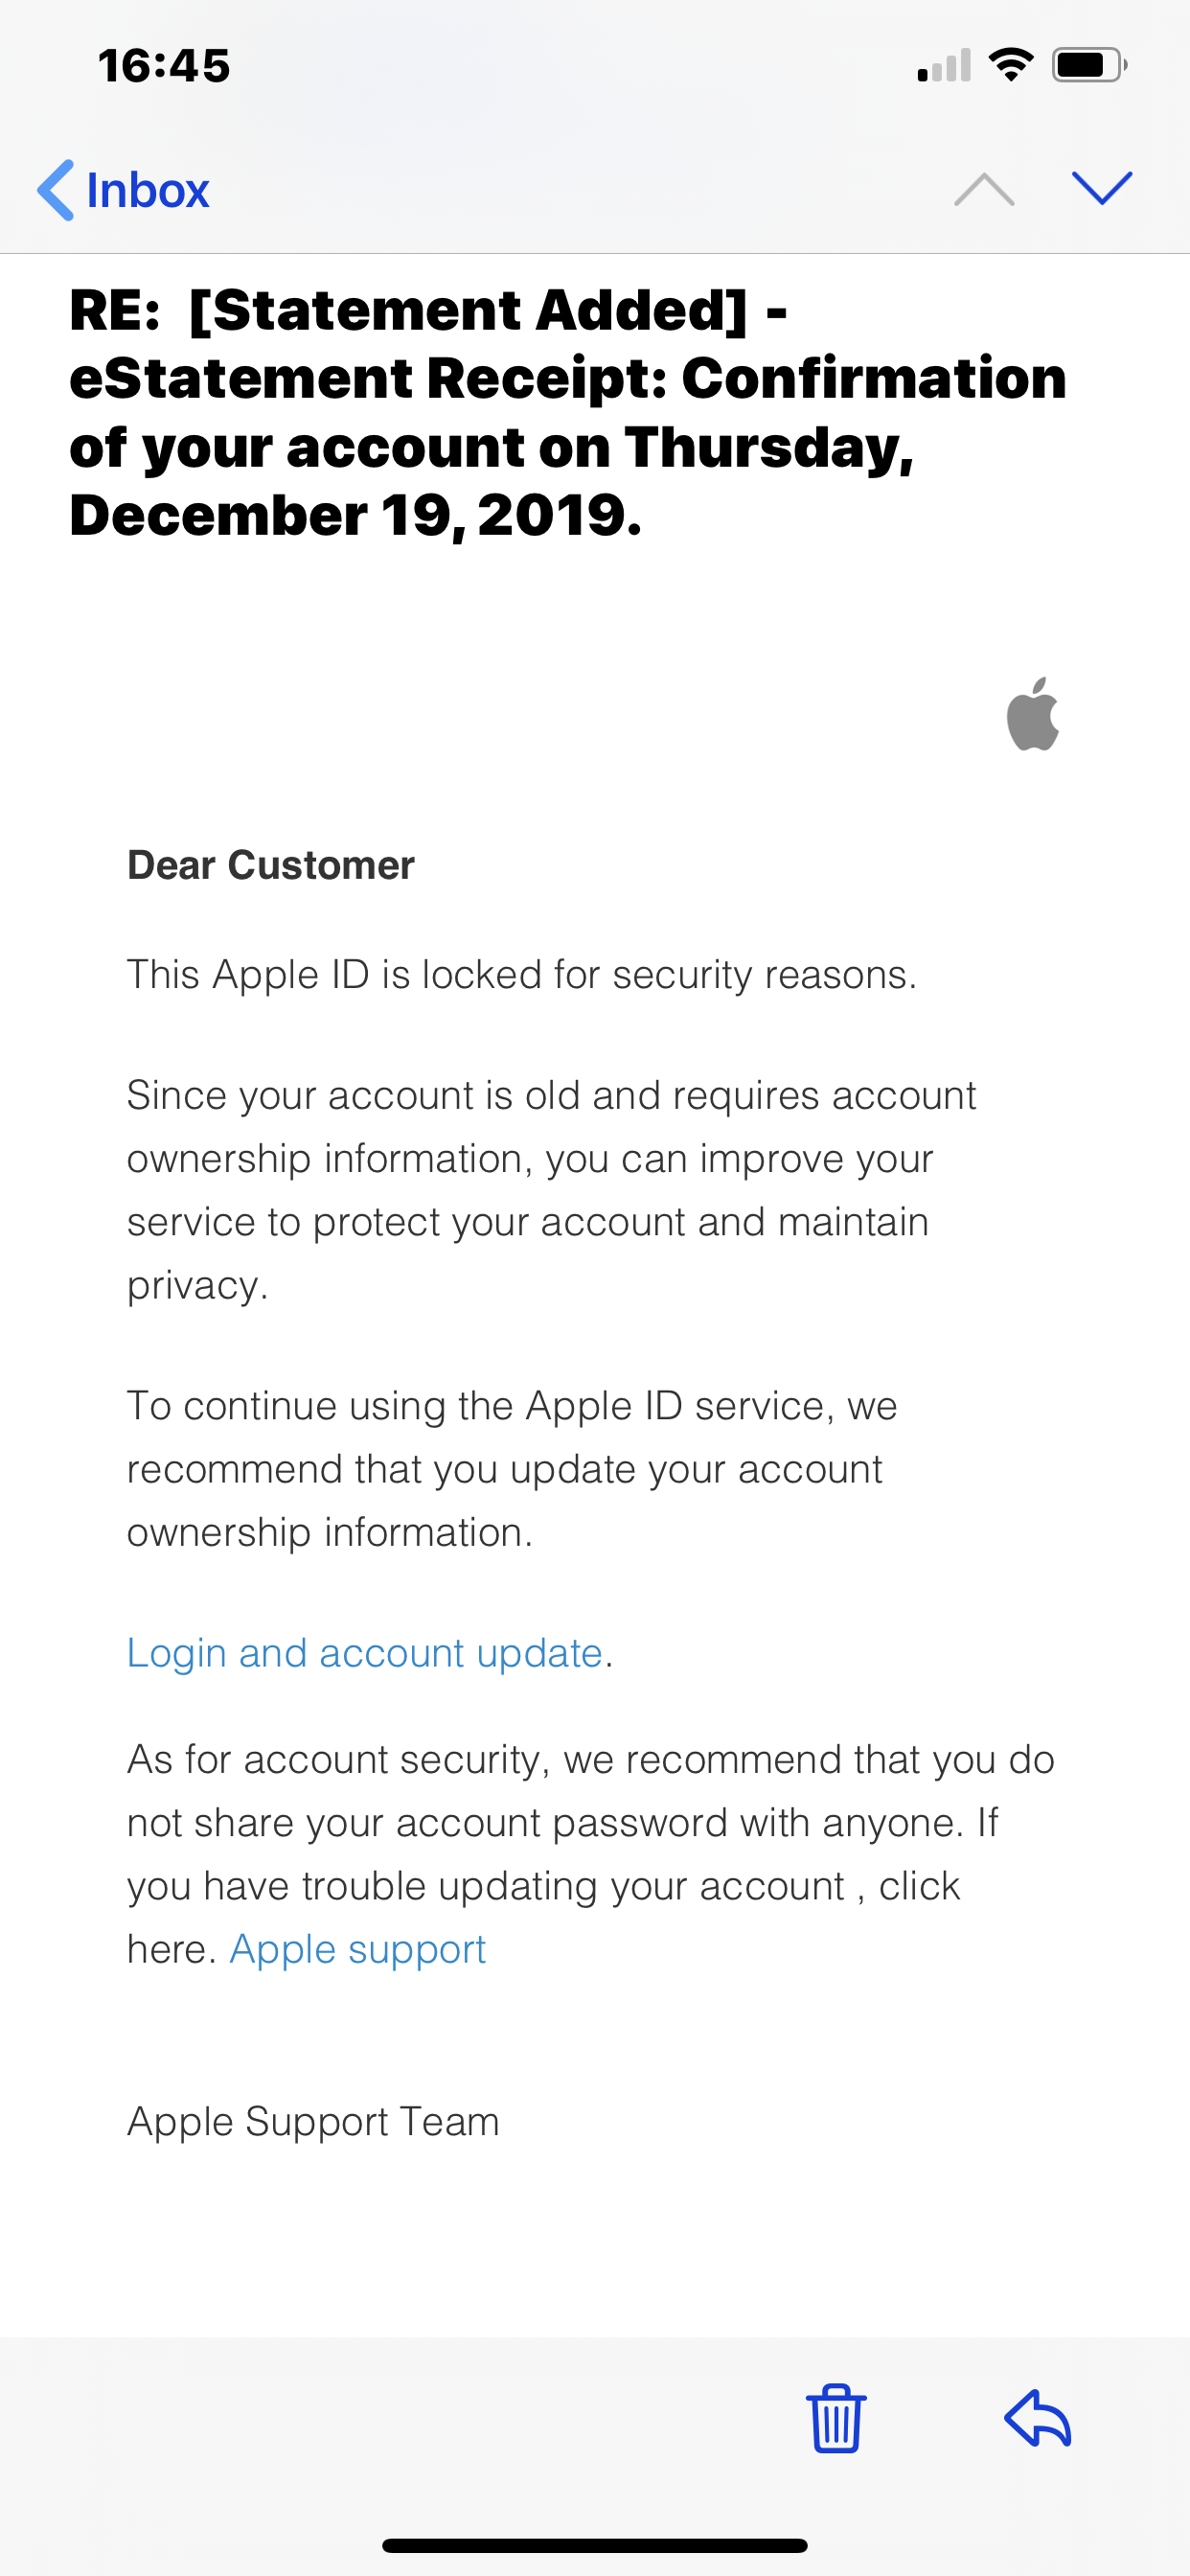
Task: Tap the Dear Customer greeting
Action: click(270, 865)
